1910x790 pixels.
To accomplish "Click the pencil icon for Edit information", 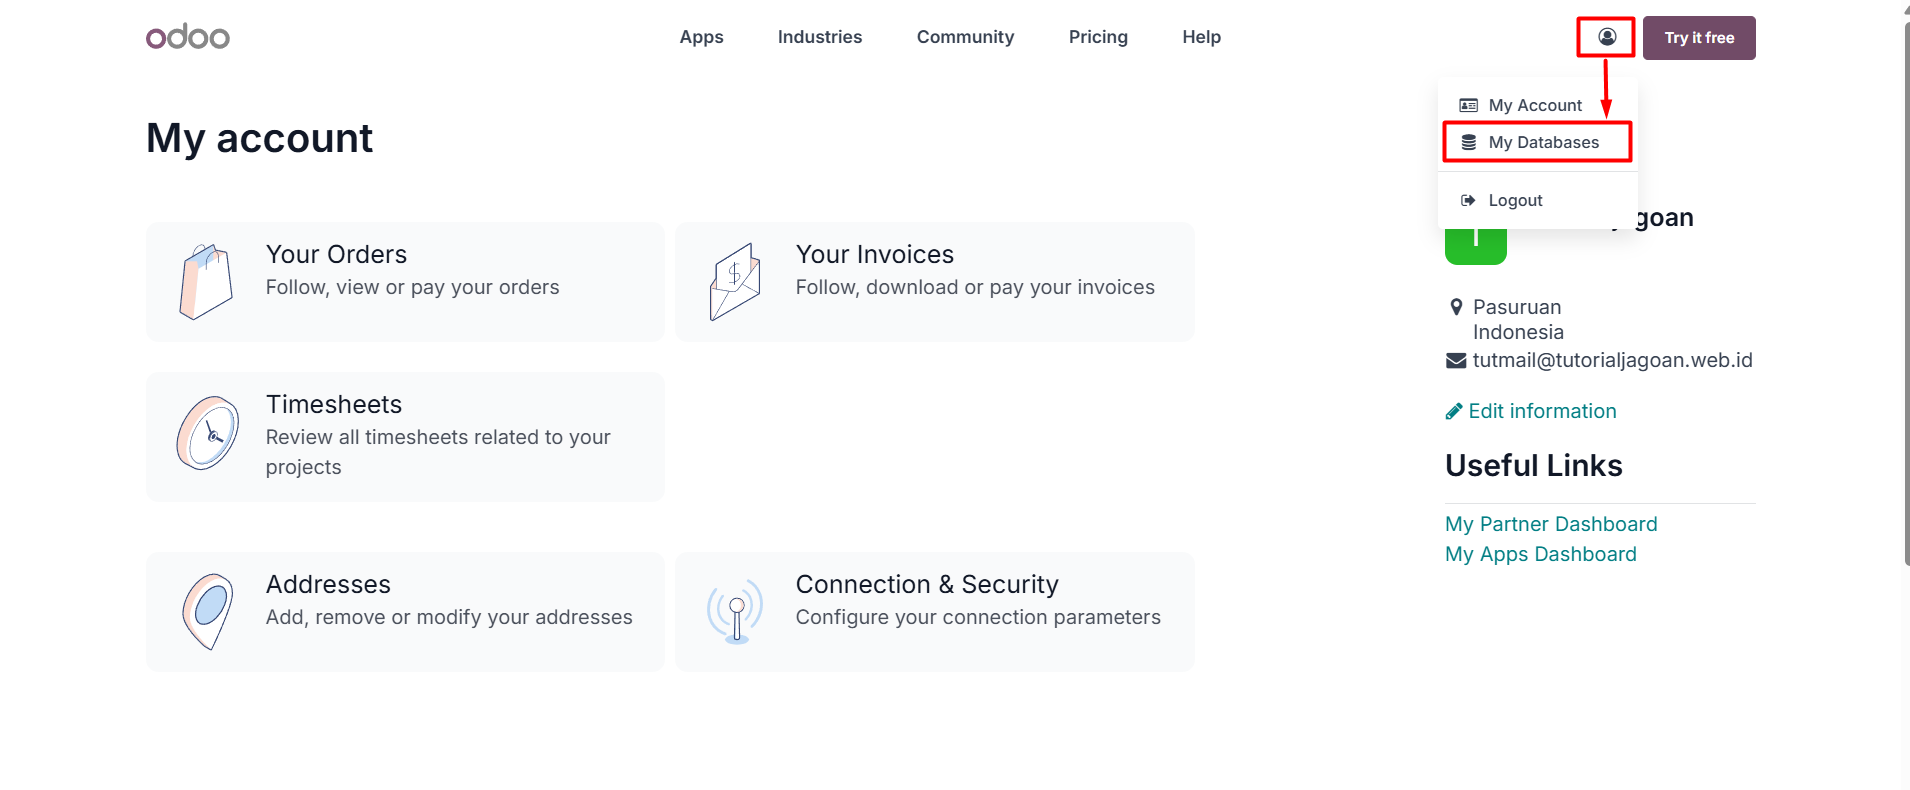I will [x=1454, y=411].
